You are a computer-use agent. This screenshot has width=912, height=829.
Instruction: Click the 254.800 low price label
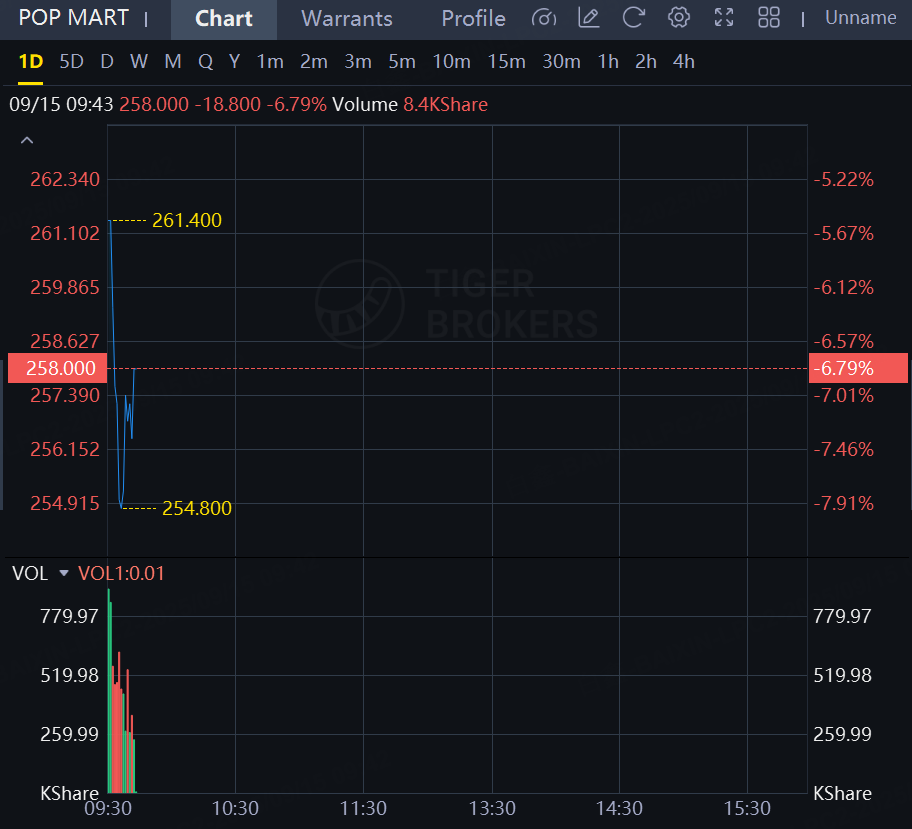pyautogui.click(x=197, y=508)
